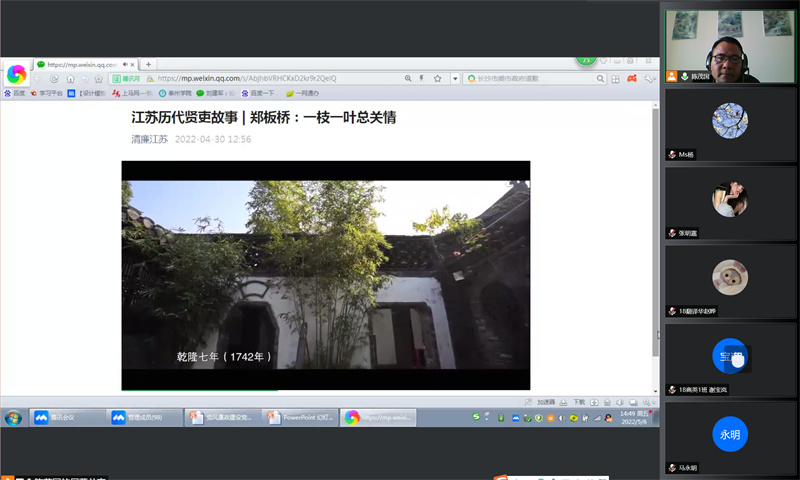Switch to PowerPoint taskbar window
800x480 pixels.
click(x=298, y=417)
